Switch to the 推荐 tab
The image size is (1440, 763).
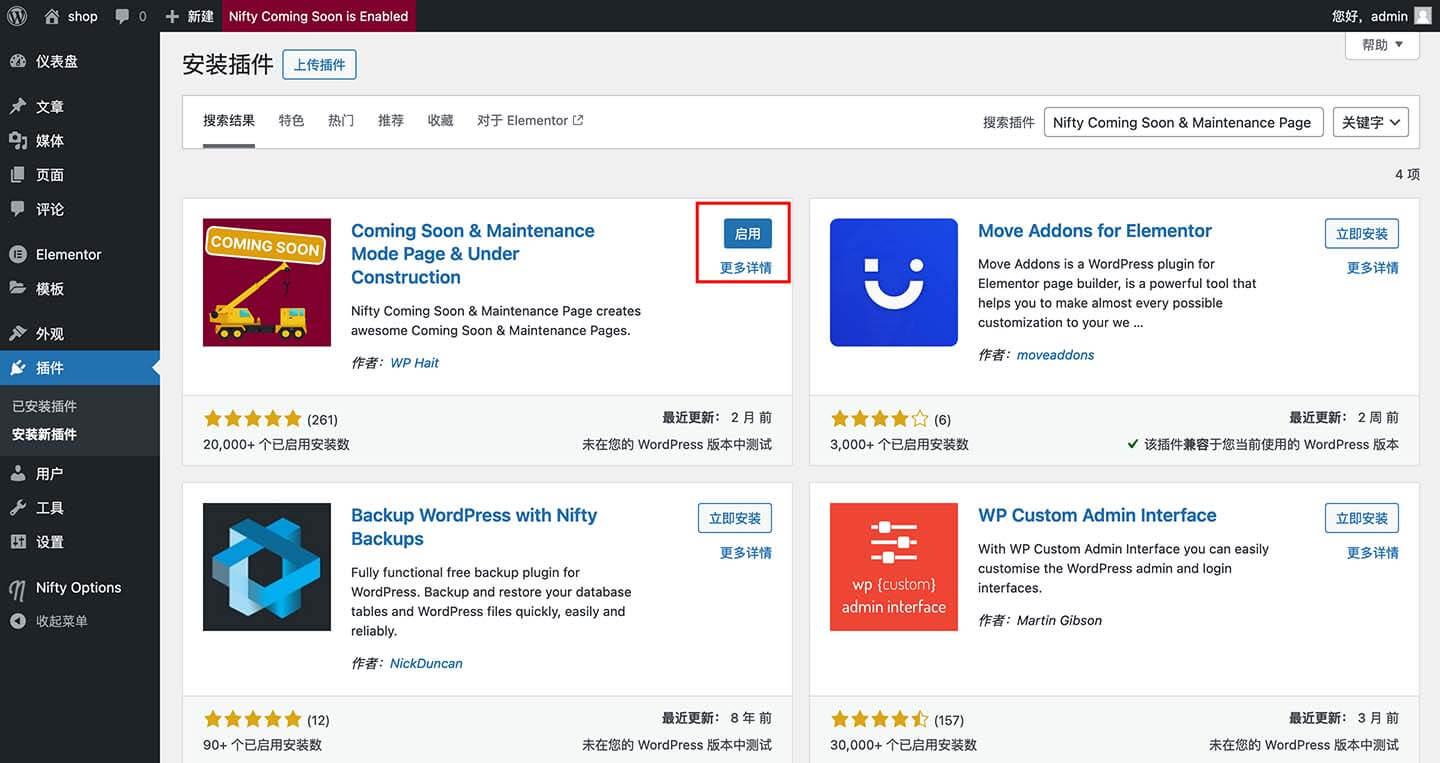pos(391,120)
